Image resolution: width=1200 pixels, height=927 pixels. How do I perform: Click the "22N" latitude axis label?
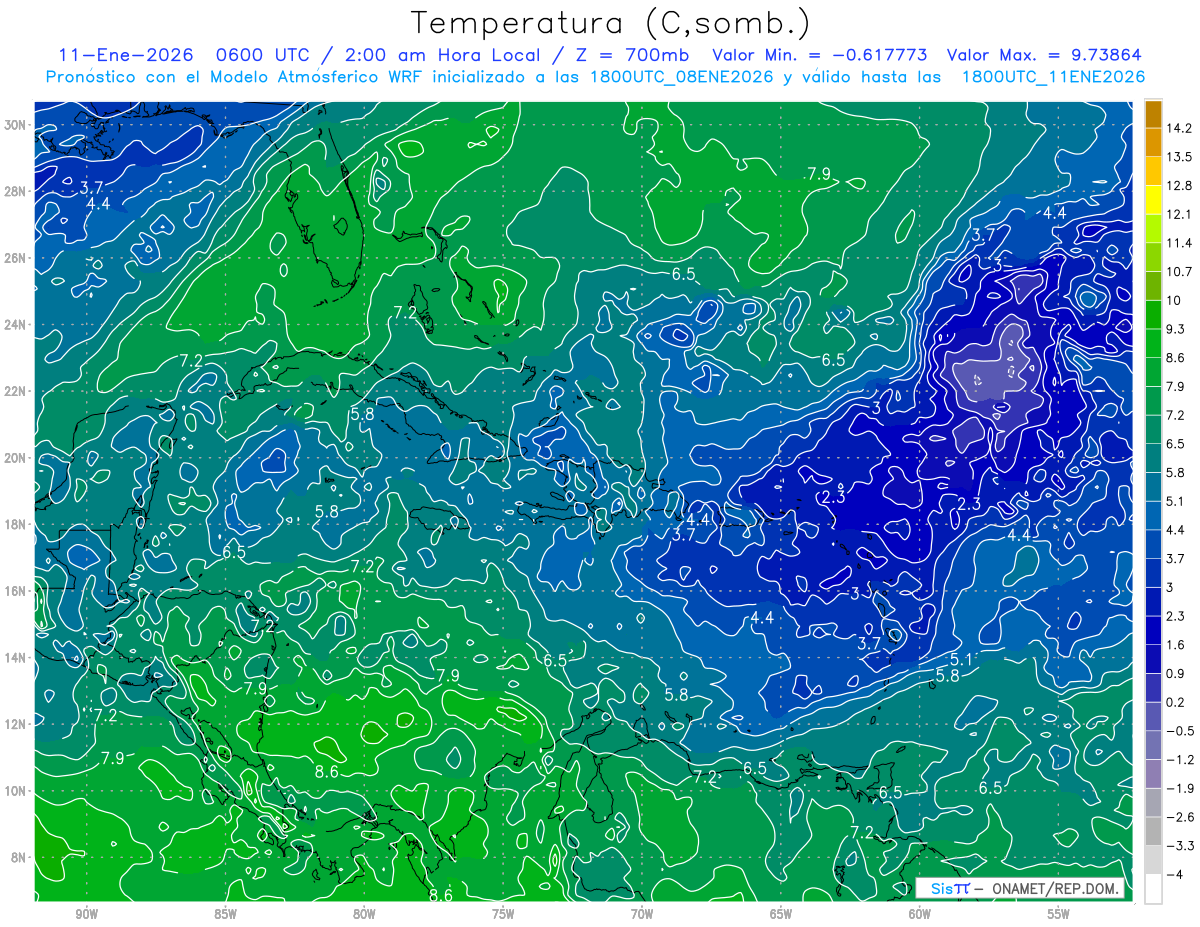coord(17,391)
